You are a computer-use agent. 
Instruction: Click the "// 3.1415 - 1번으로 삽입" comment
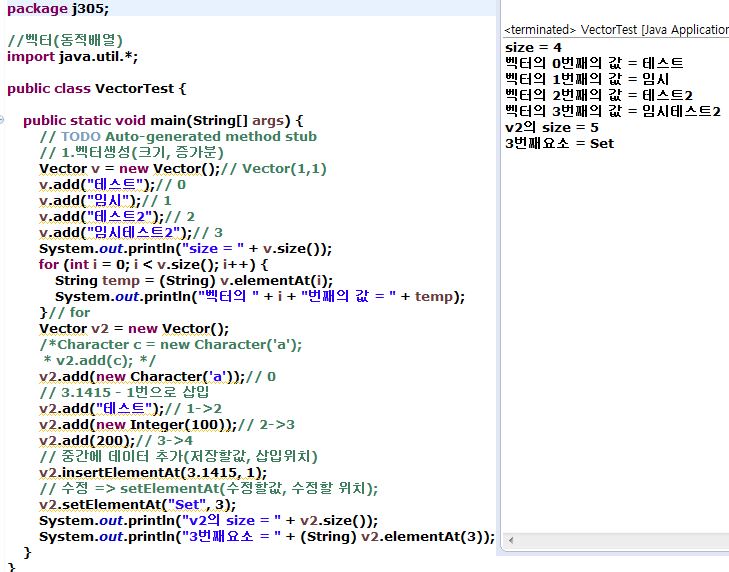[x=124, y=392]
